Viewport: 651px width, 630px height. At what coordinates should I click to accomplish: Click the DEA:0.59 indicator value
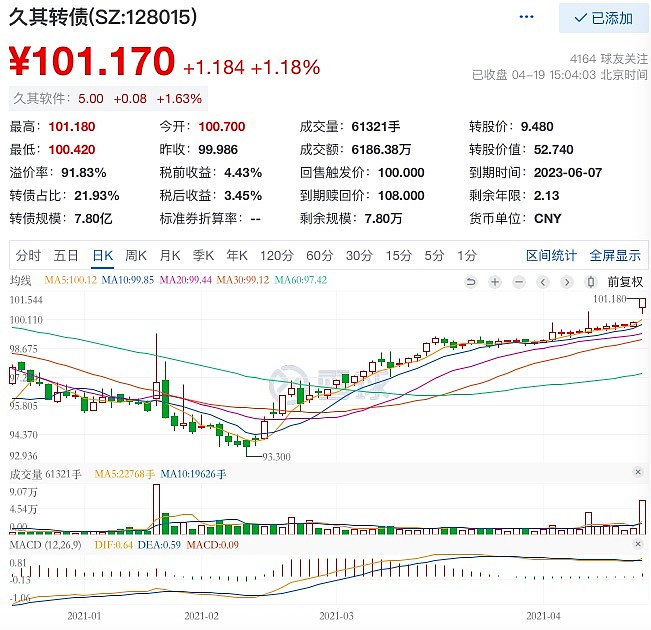(x=159, y=545)
